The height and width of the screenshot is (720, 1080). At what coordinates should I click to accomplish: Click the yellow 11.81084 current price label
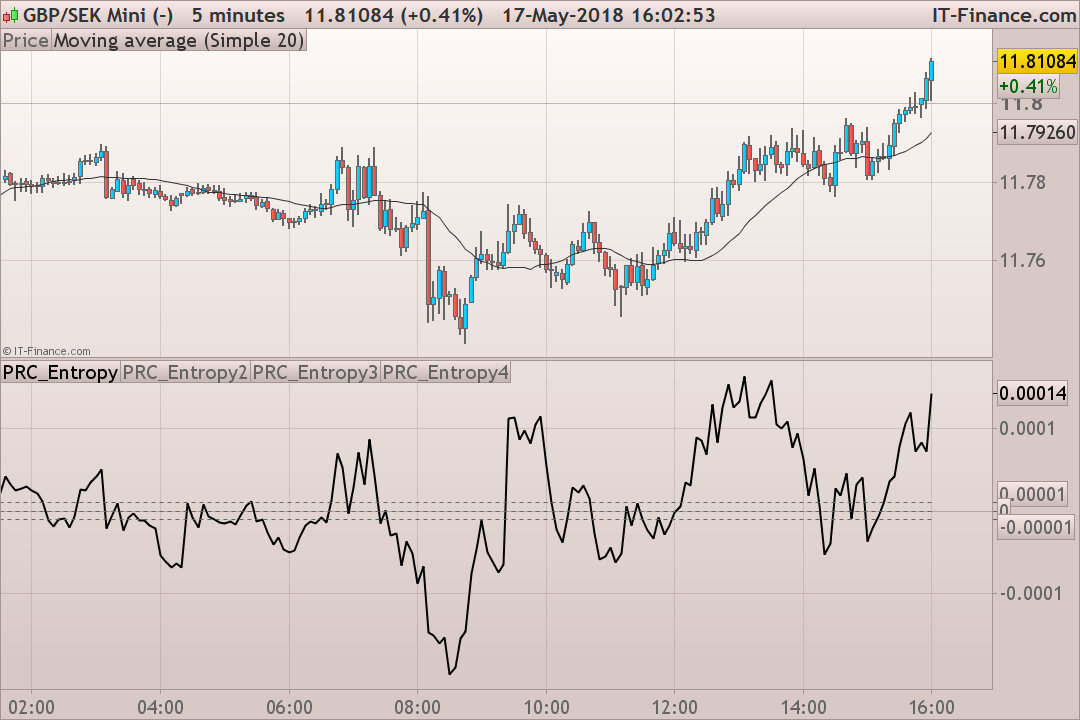coord(1037,61)
